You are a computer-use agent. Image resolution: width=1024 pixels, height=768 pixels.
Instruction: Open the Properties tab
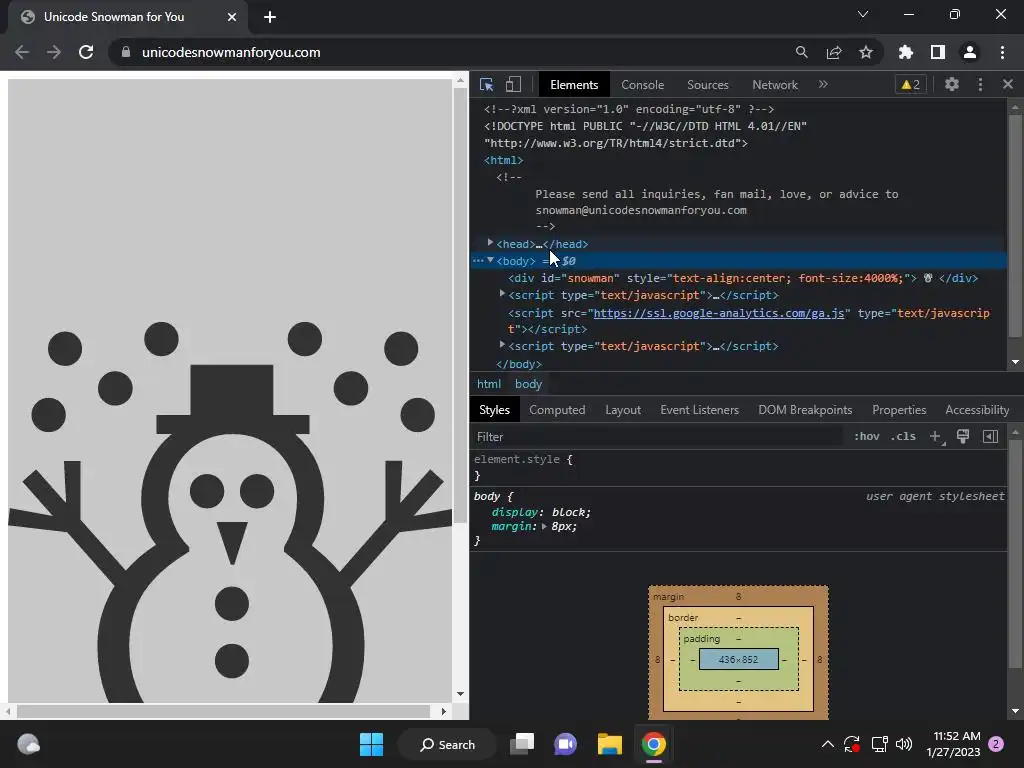coord(899,410)
